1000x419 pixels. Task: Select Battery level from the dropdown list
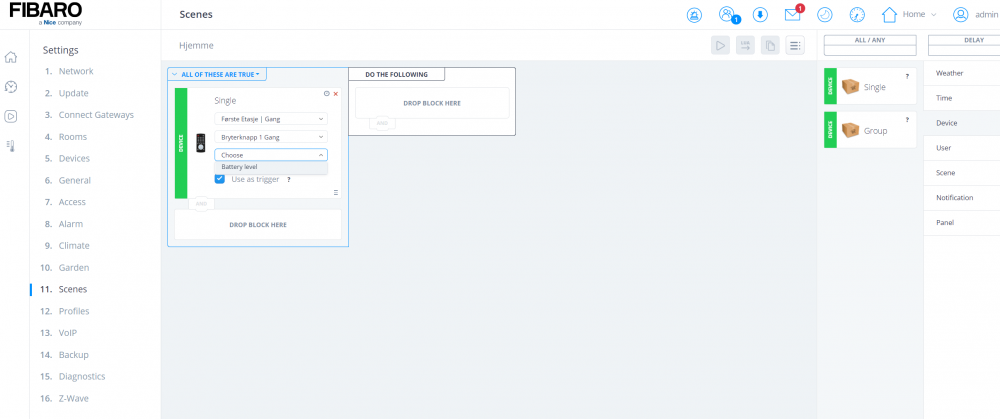click(240, 167)
